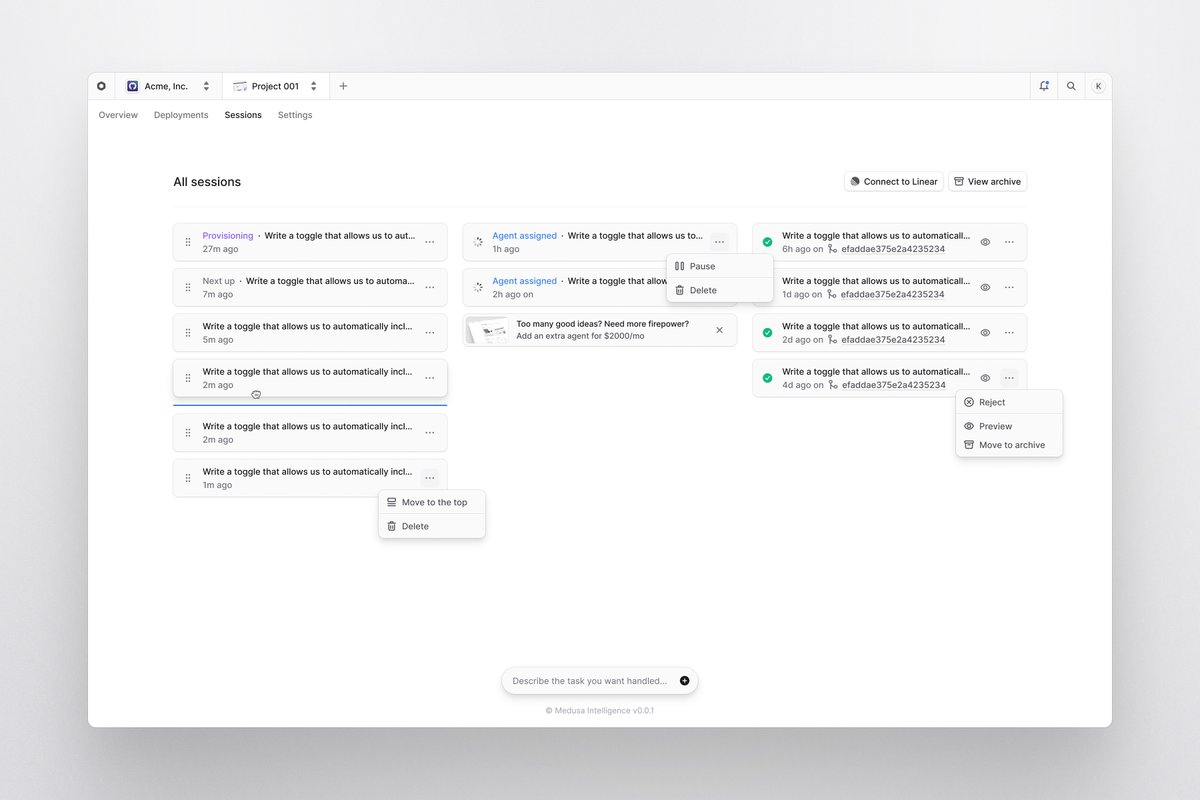Click ellipsis on Agent assigned 1h ago session

tap(719, 242)
